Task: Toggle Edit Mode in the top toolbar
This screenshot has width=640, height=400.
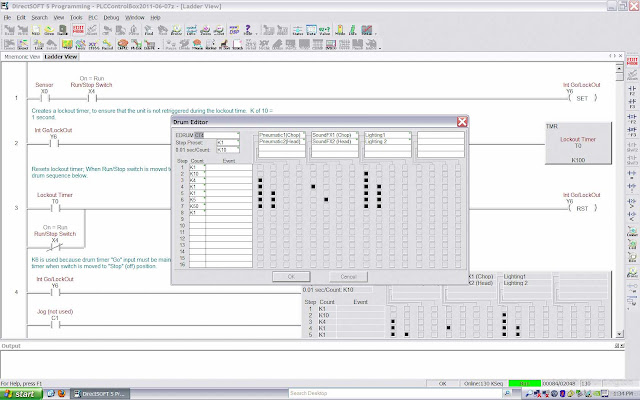Action: point(78,30)
